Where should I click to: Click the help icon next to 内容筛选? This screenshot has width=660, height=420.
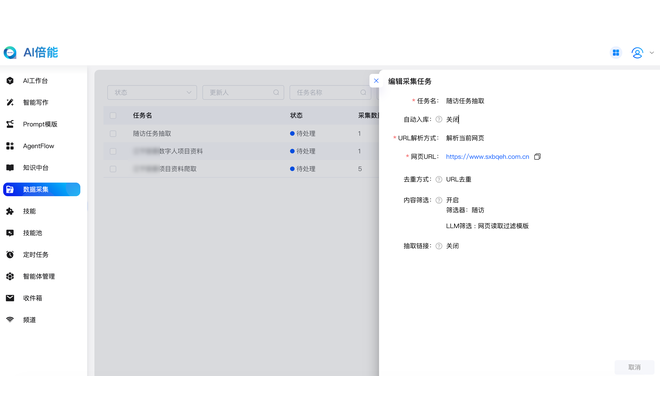pos(439,200)
